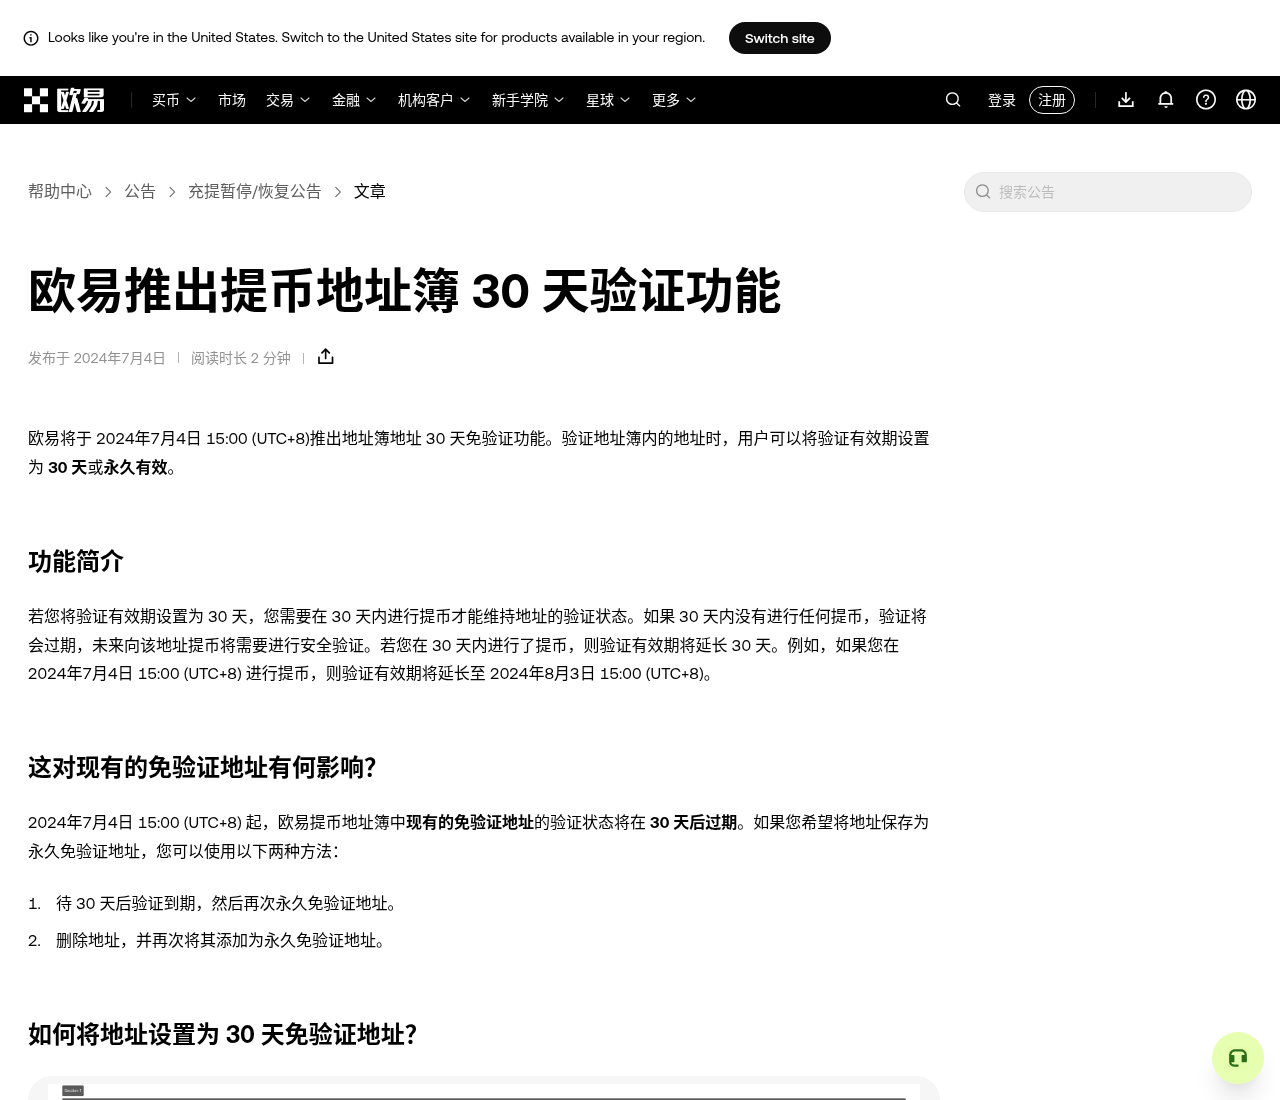Expand the 新手学院 dropdown menu
The height and width of the screenshot is (1100, 1280).
pos(528,100)
